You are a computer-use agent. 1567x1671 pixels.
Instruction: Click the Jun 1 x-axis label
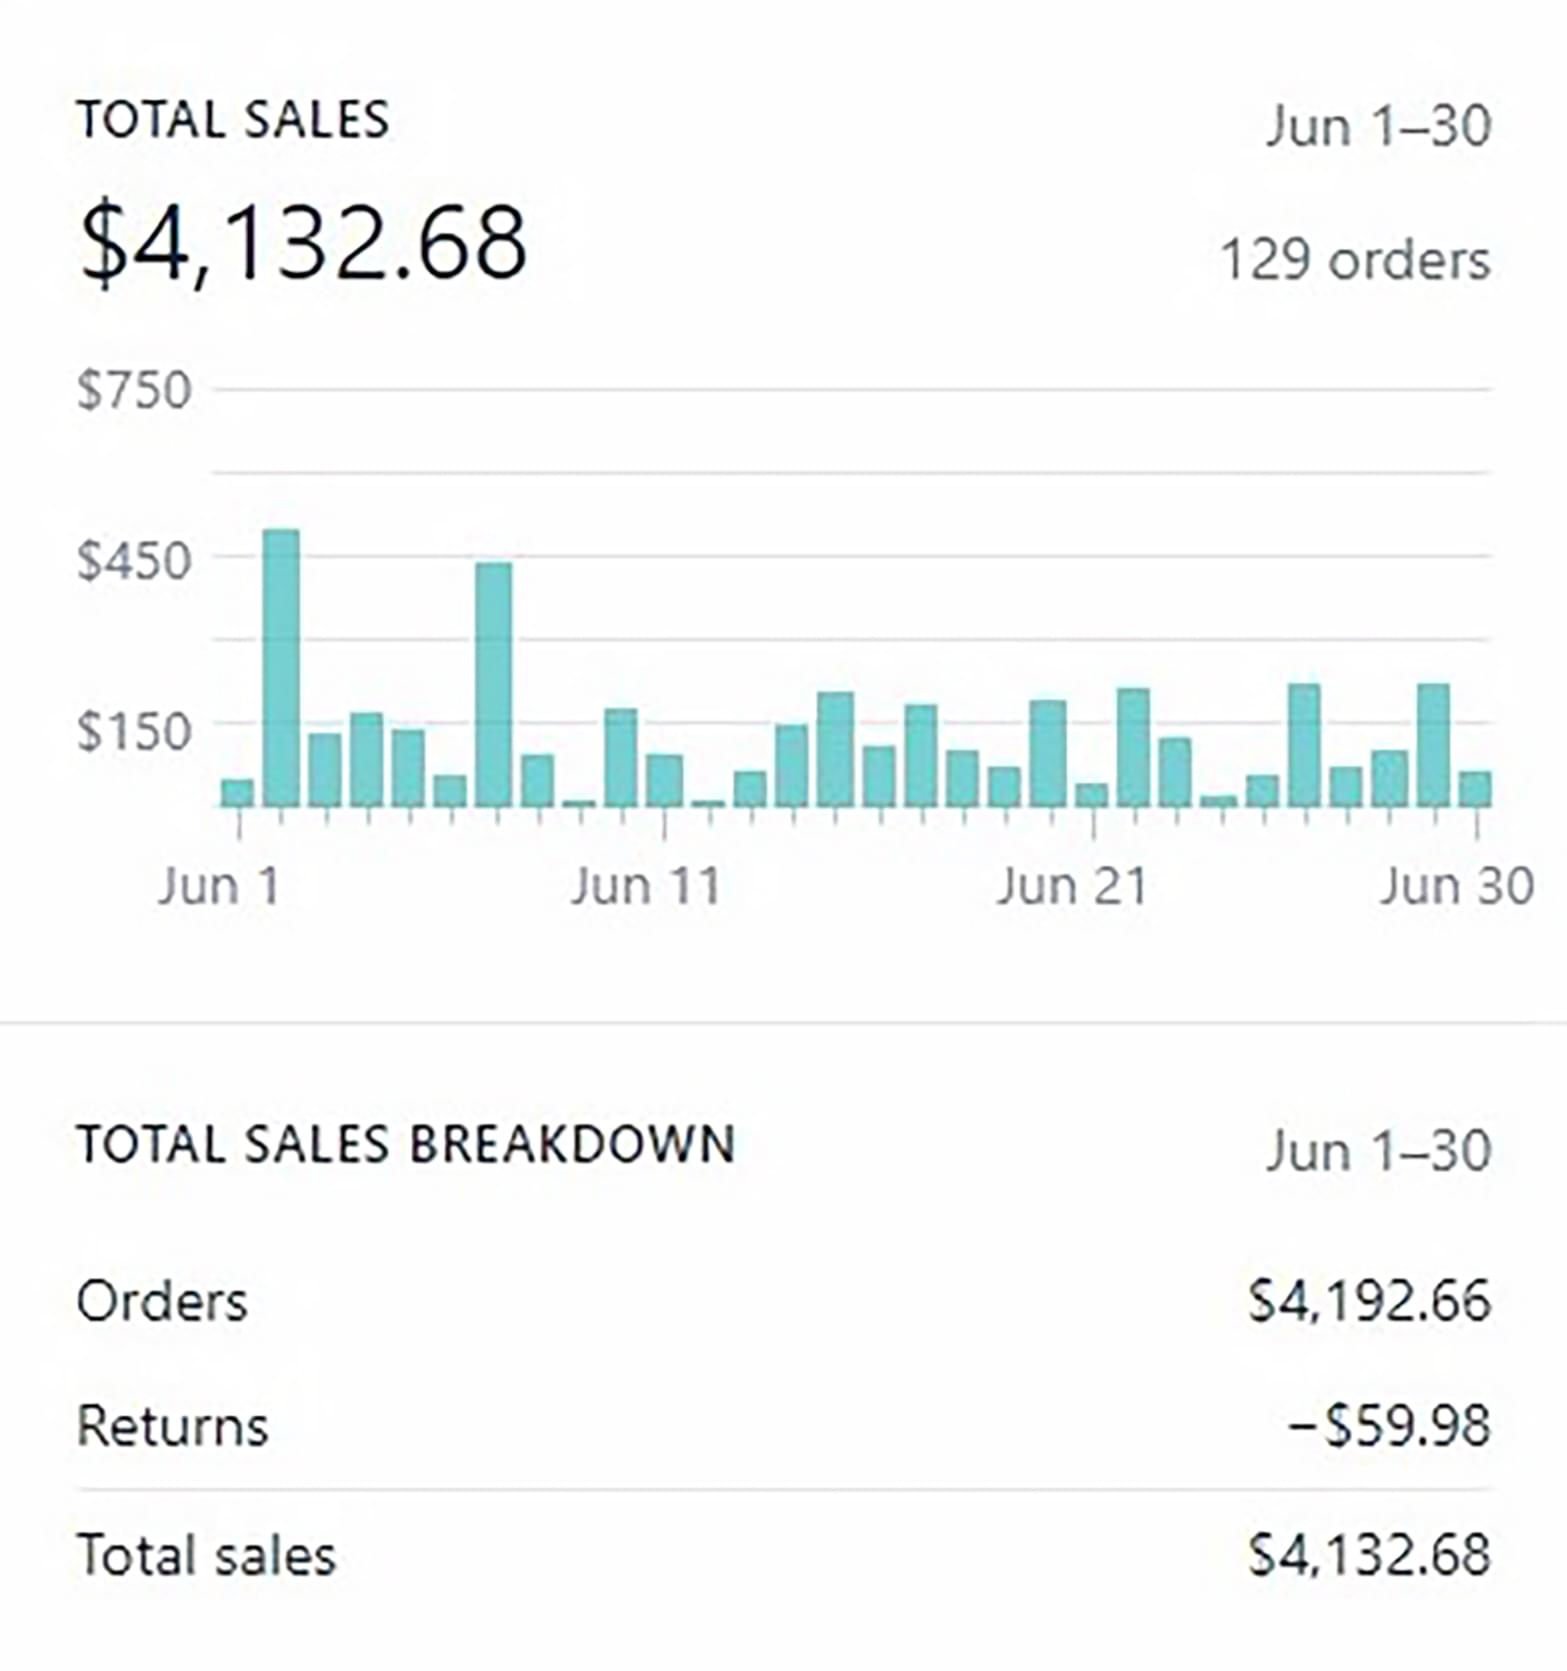coord(219,886)
